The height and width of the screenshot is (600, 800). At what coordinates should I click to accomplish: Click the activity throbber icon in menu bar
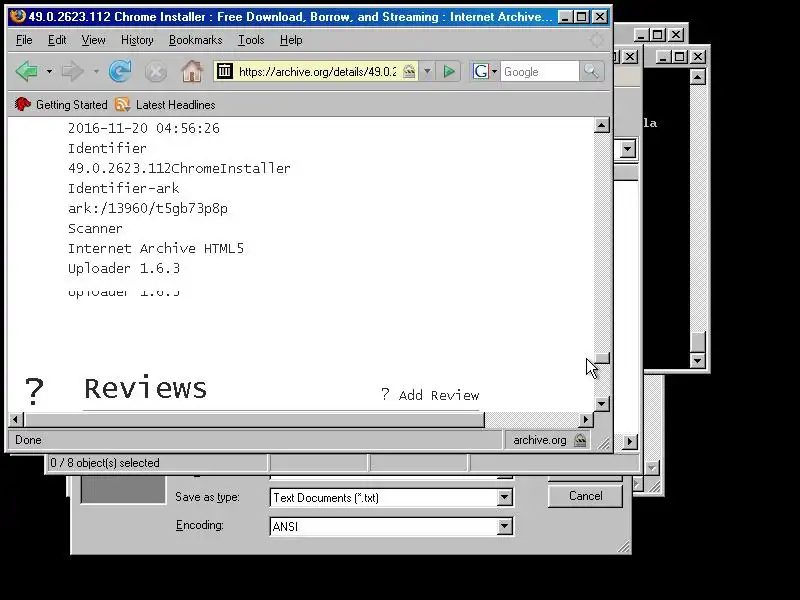tap(596, 40)
